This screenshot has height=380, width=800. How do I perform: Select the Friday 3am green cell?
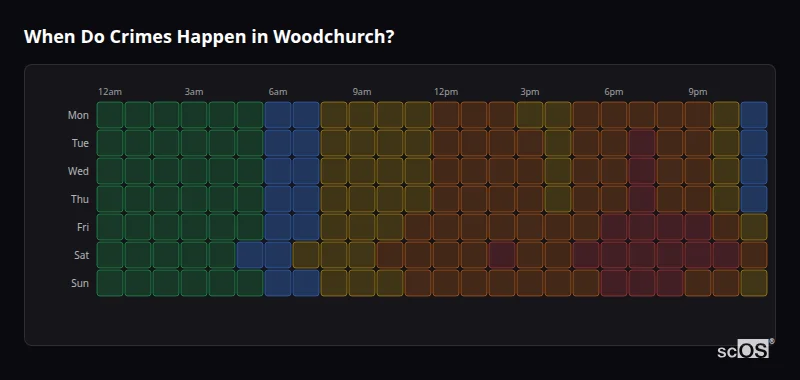tap(194, 227)
